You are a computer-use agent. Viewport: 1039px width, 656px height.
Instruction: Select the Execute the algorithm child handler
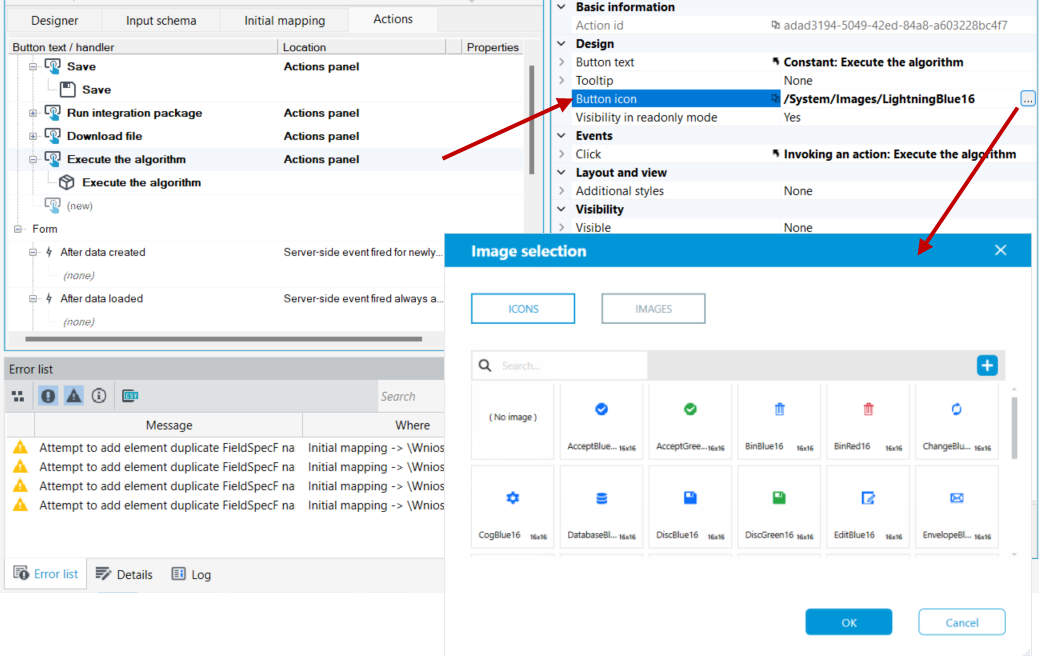click(x=141, y=182)
